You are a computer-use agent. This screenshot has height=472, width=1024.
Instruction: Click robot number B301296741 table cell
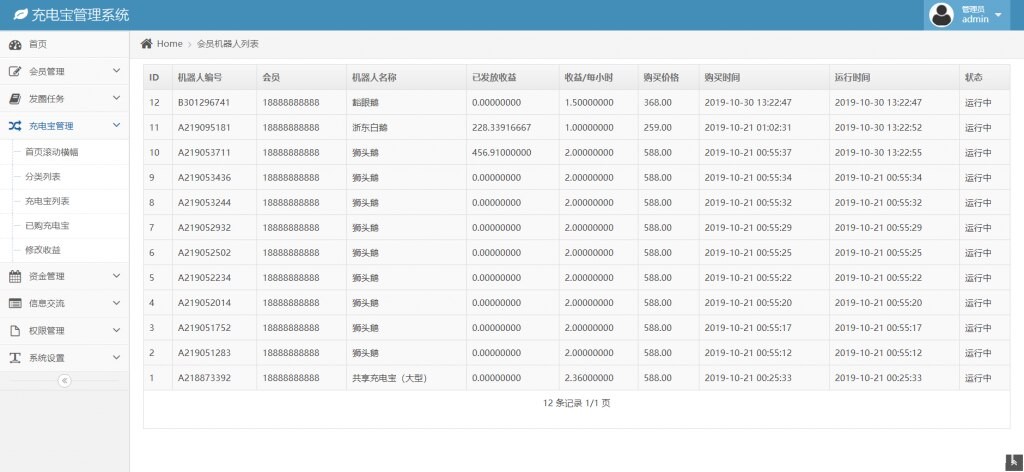204,102
